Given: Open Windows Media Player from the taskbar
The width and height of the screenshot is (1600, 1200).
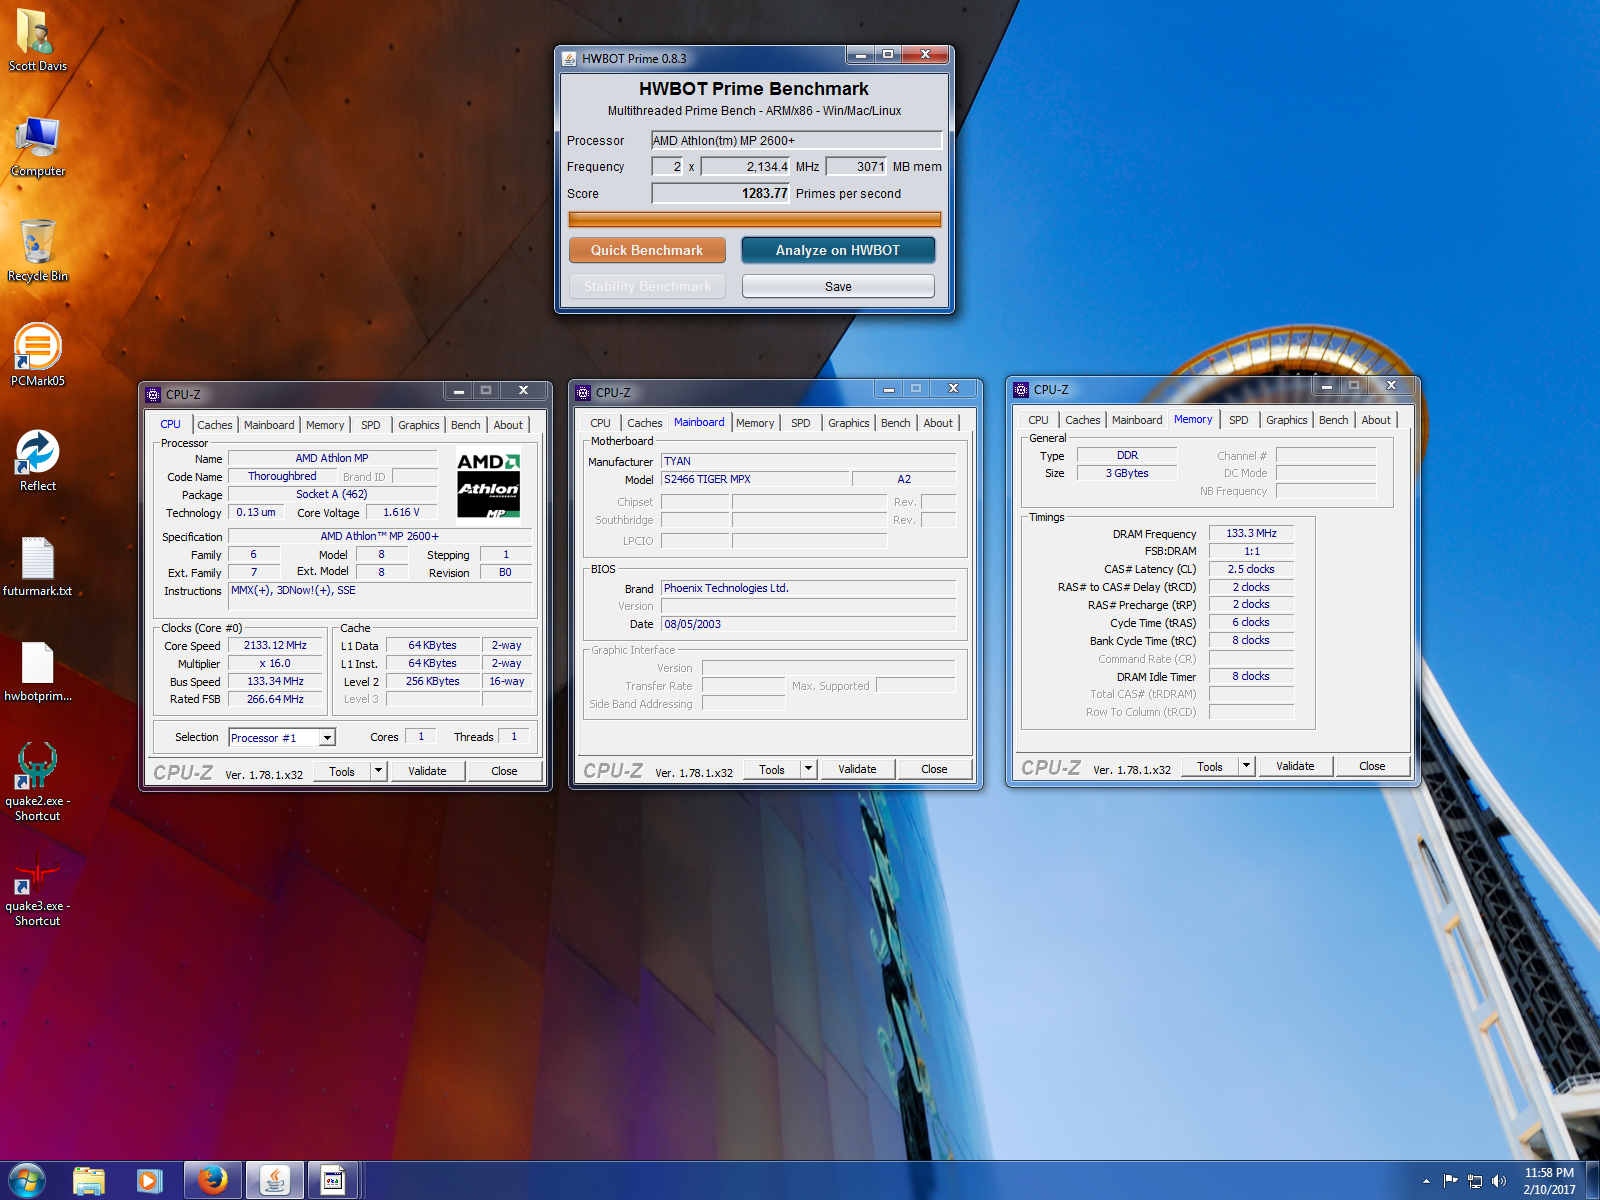Looking at the screenshot, I should [149, 1181].
